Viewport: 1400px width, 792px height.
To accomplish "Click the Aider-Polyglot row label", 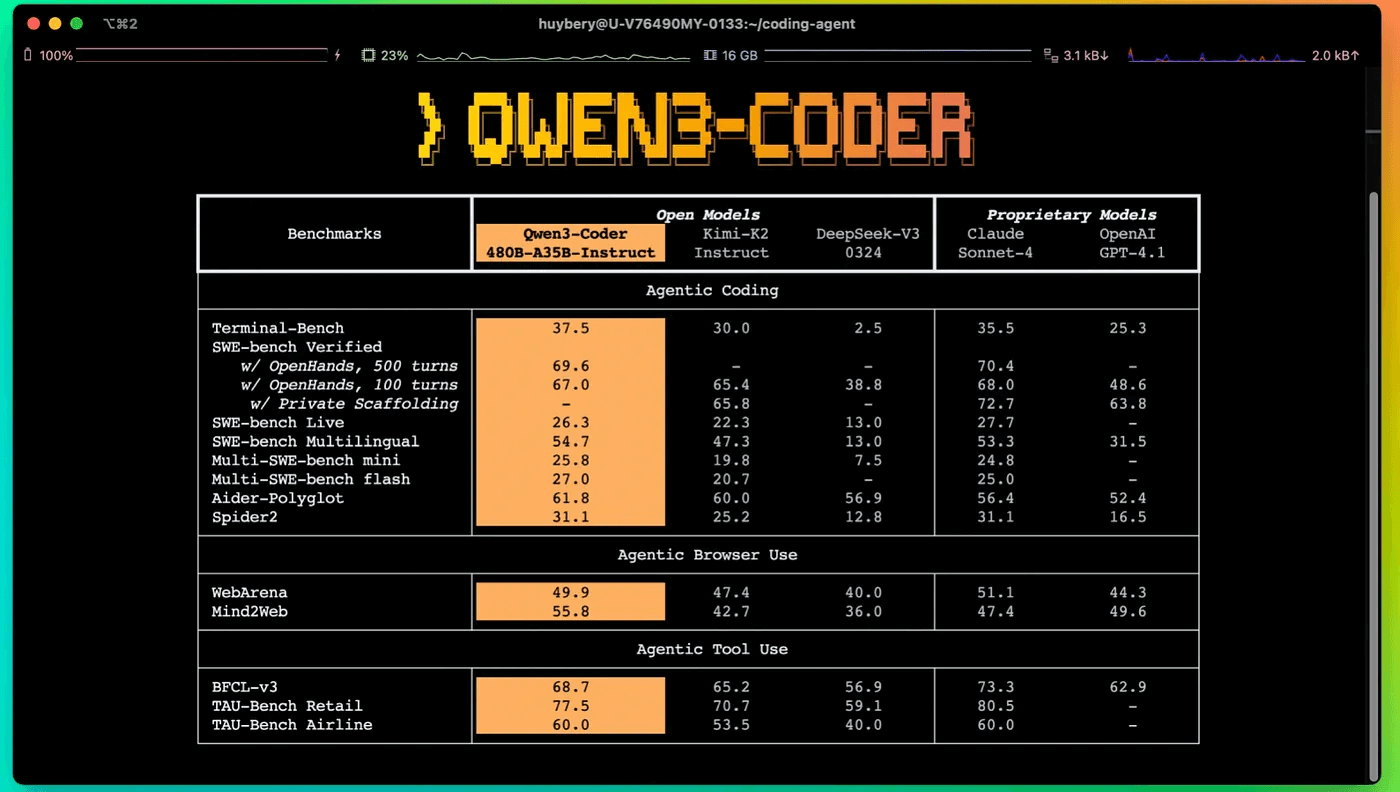I will click(x=278, y=498).
